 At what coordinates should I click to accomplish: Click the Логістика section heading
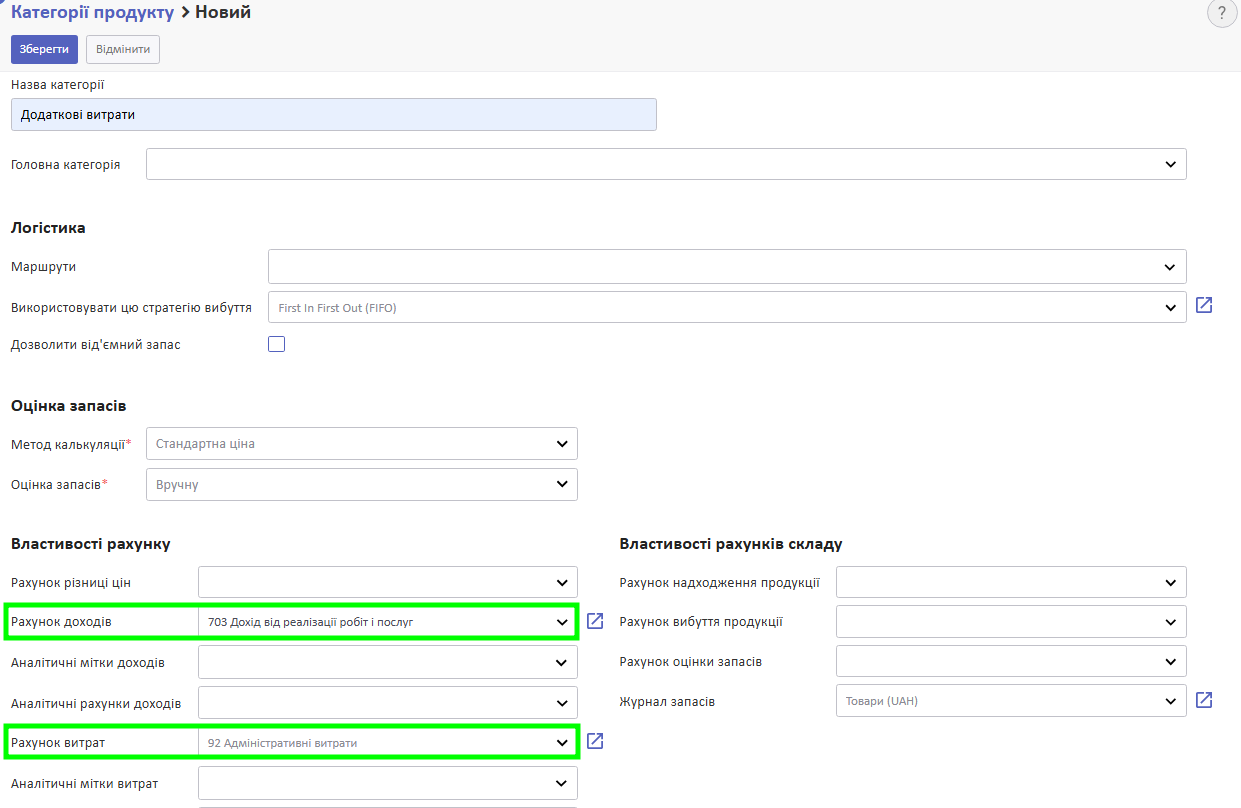pyautogui.click(x=48, y=227)
